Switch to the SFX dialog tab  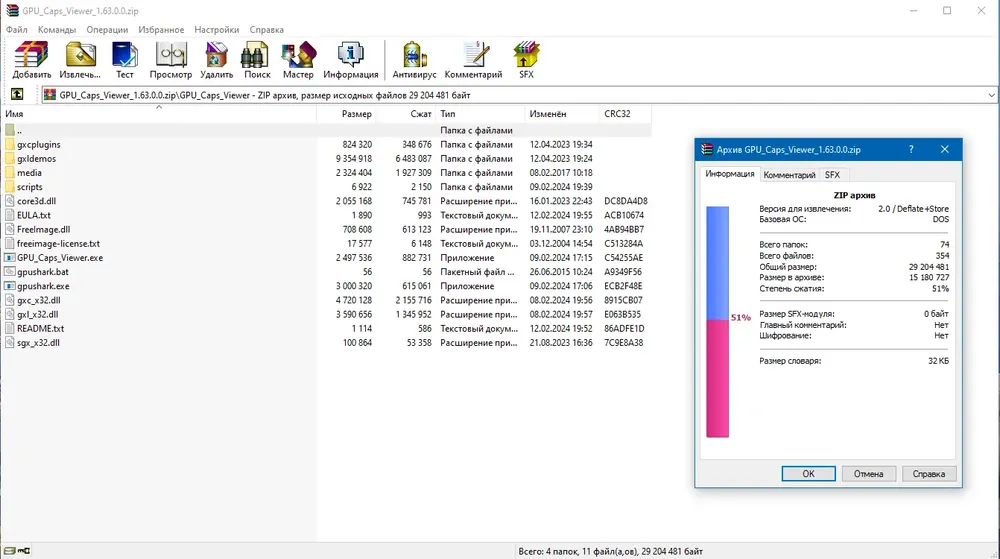pos(832,175)
